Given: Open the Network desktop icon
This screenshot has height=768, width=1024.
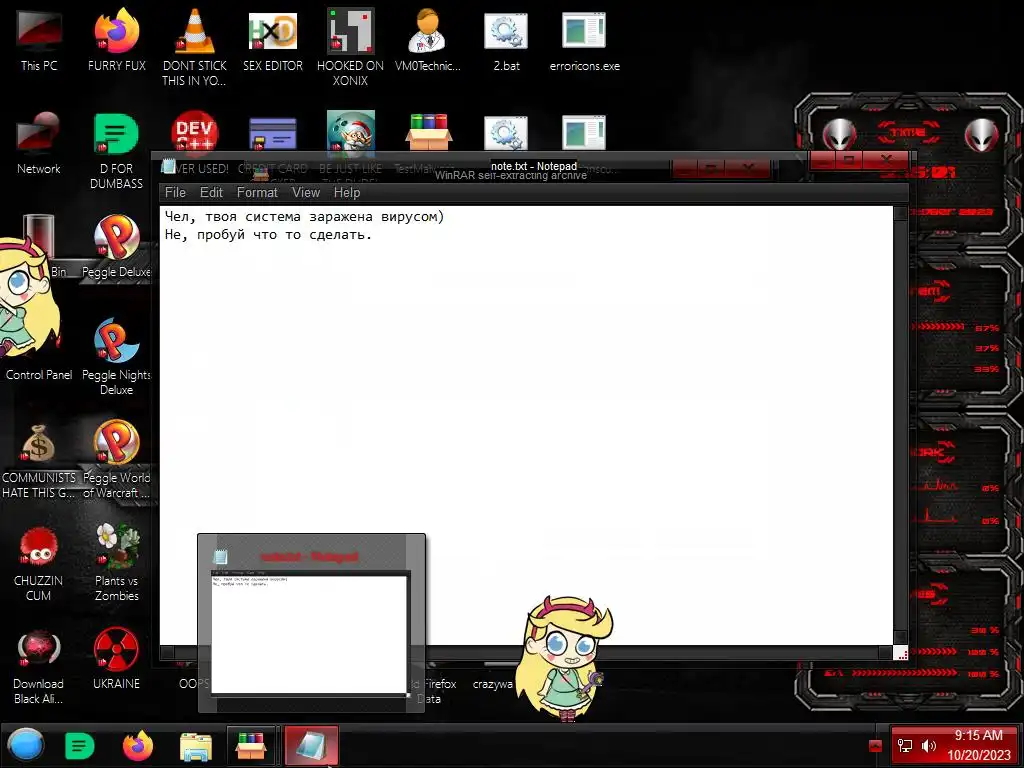Looking at the screenshot, I should (x=39, y=142).
